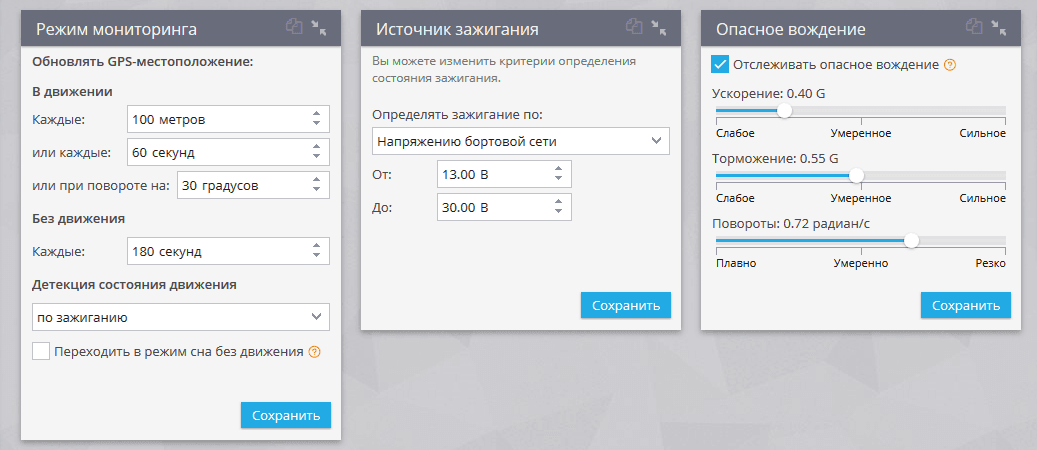1037x450 pixels.
Task: Click the Повороты slider handle
Action: pyautogui.click(x=911, y=240)
